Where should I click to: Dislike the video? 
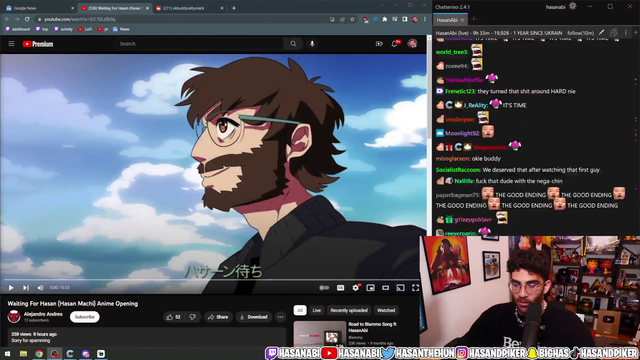coord(193,317)
